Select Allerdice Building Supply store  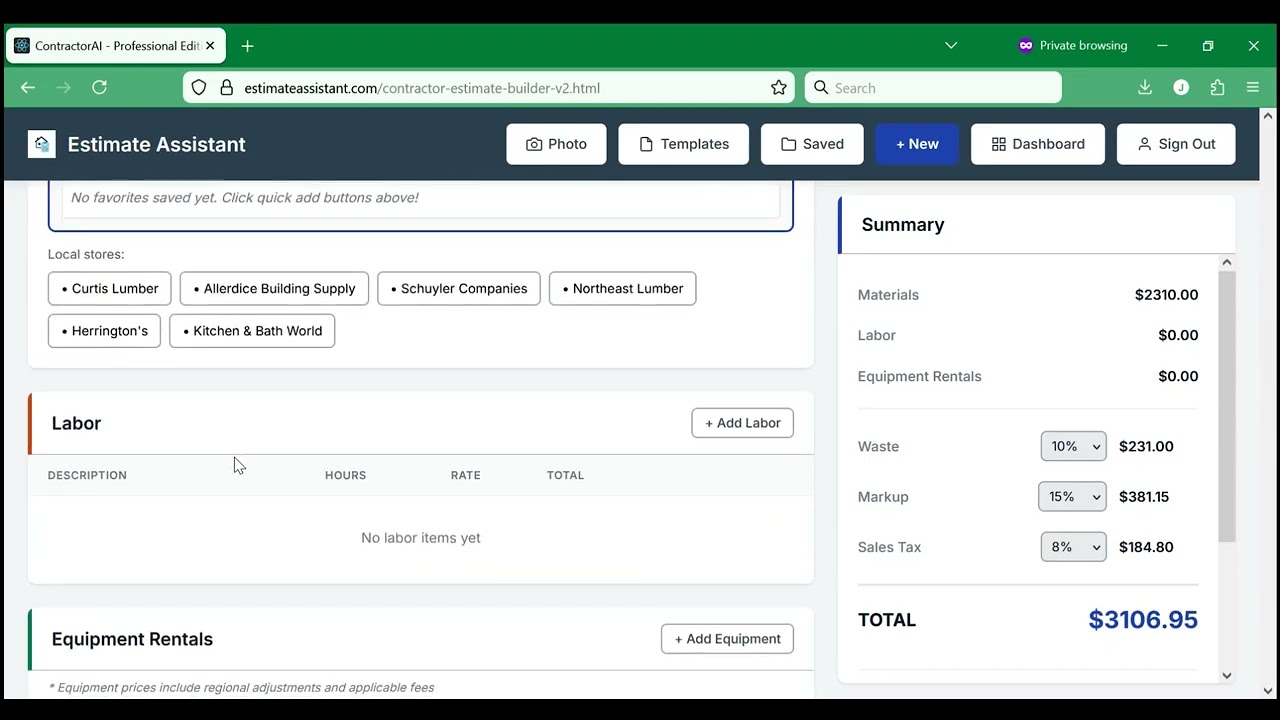274,288
